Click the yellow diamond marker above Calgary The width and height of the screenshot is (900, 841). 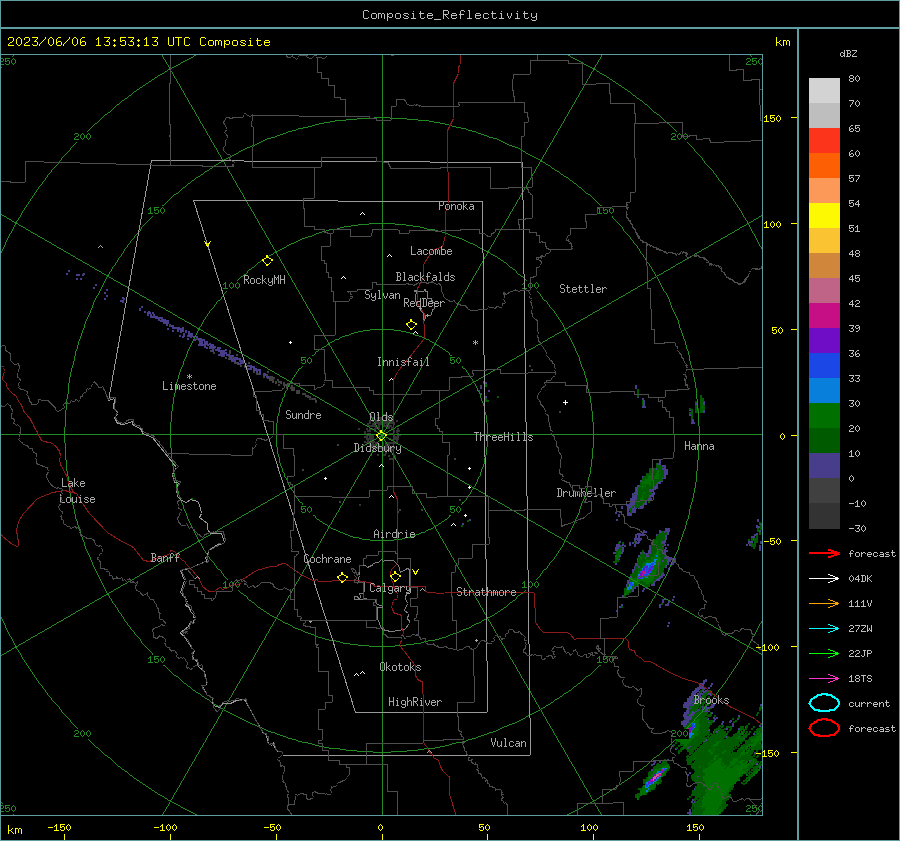pyautogui.click(x=395, y=576)
